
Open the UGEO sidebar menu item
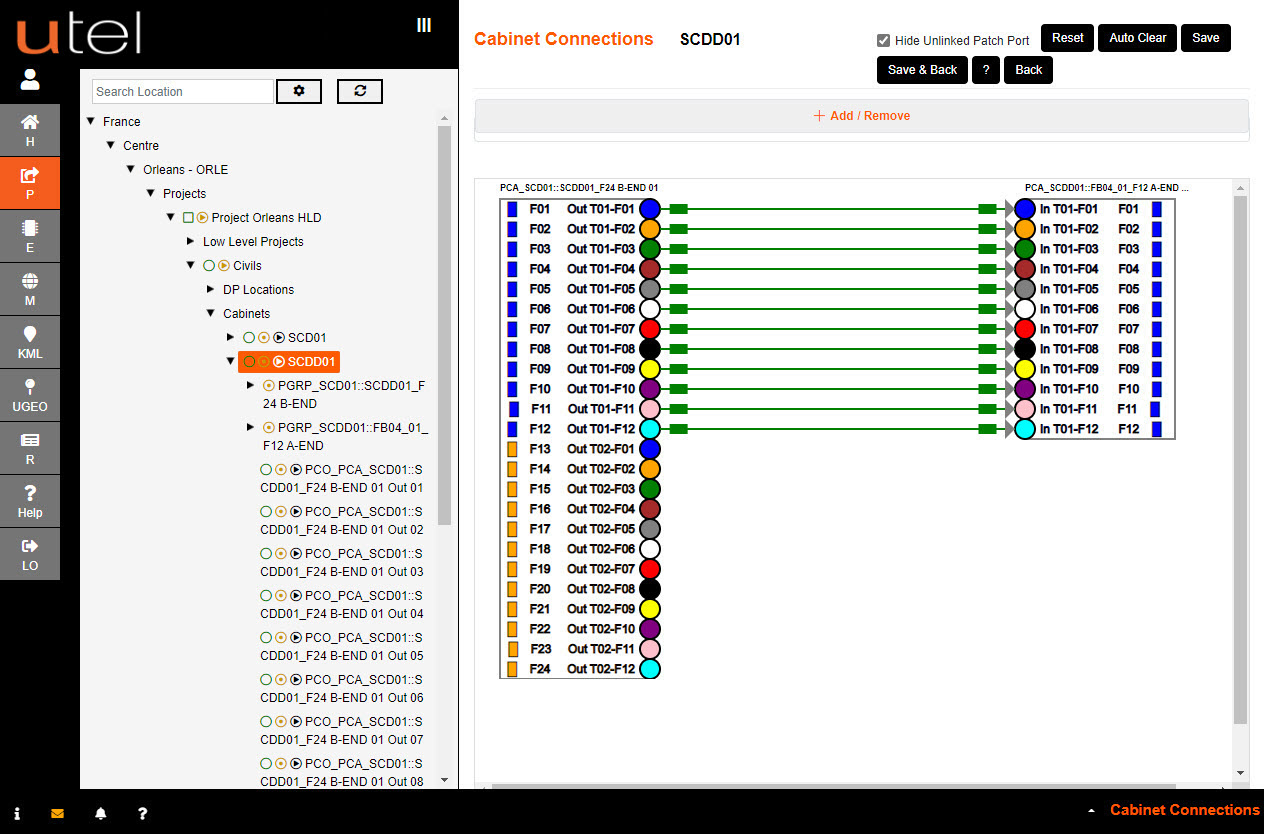click(x=30, y=396)
